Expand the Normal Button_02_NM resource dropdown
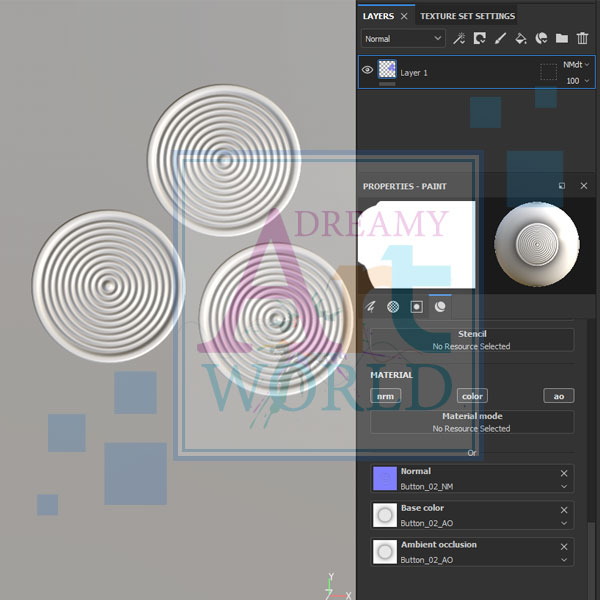The width and height of the screenshot is (600, 600). point(564,486)
